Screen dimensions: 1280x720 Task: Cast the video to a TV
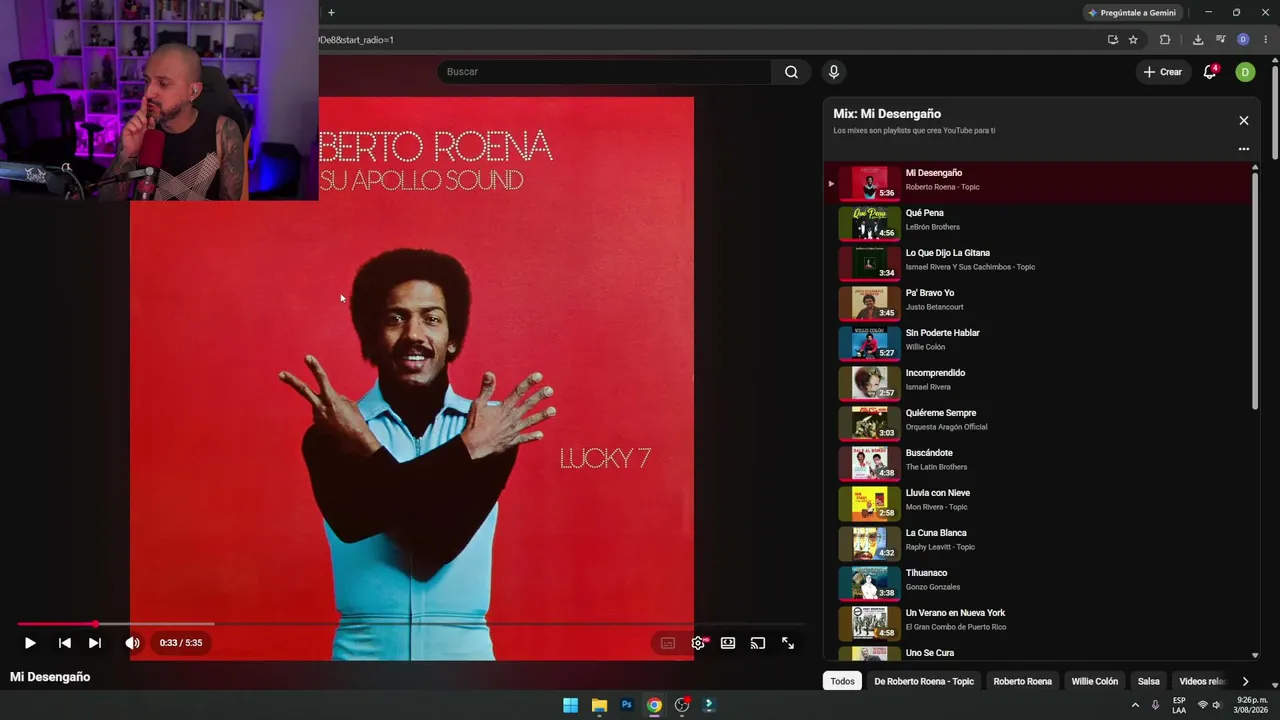[758, 643]
